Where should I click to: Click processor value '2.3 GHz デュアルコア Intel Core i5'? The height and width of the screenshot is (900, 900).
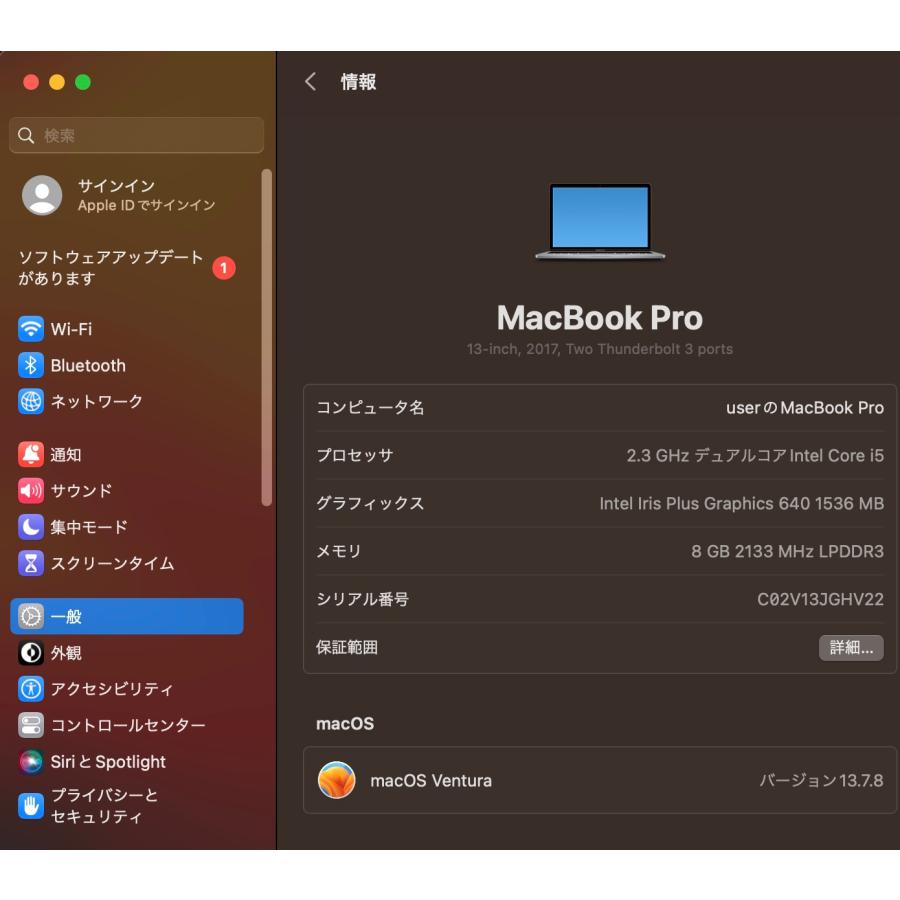[x=755, y=455]
